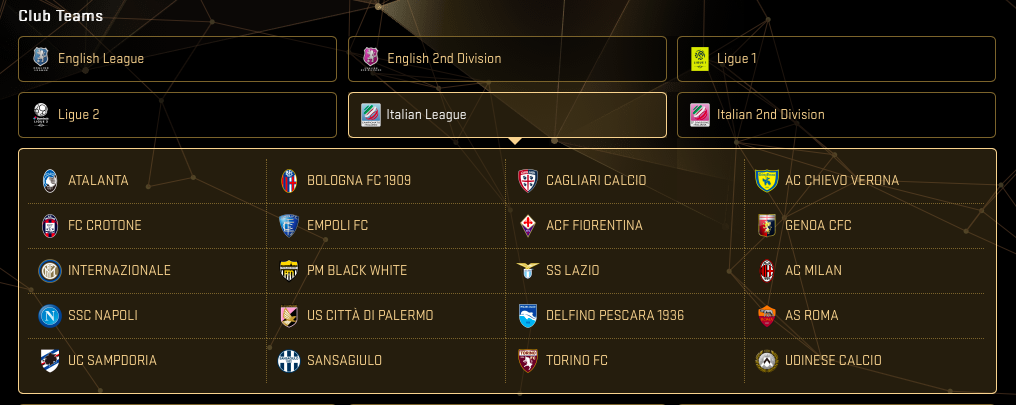Click the SSC Napoli crest icon
Screen dimensions: 1016x405
pos(49,315)
